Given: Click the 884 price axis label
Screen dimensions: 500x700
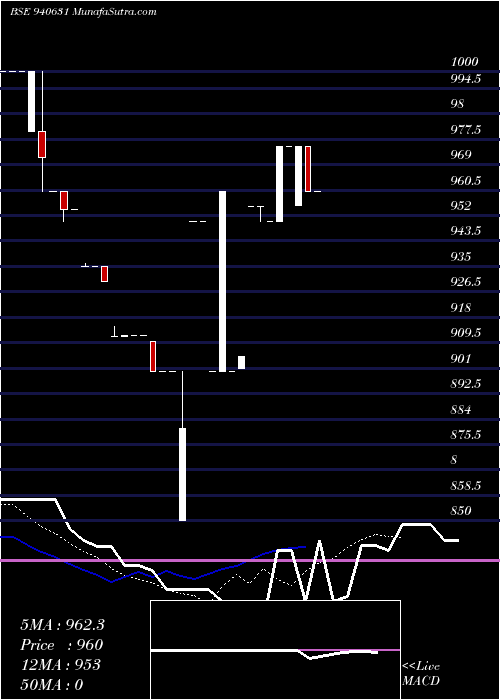Looking at the screenshot, I should click(x=461, y=409).
